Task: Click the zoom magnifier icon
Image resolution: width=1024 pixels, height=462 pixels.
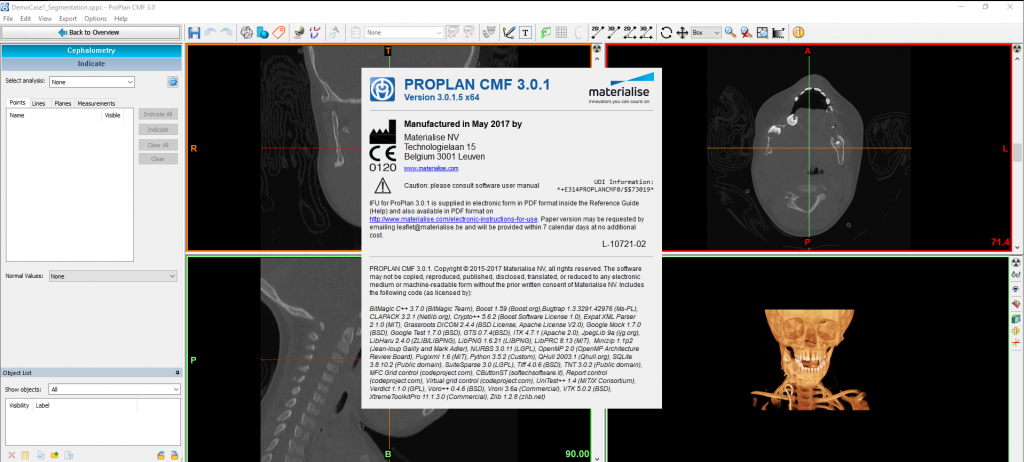Action: point(730,32)
